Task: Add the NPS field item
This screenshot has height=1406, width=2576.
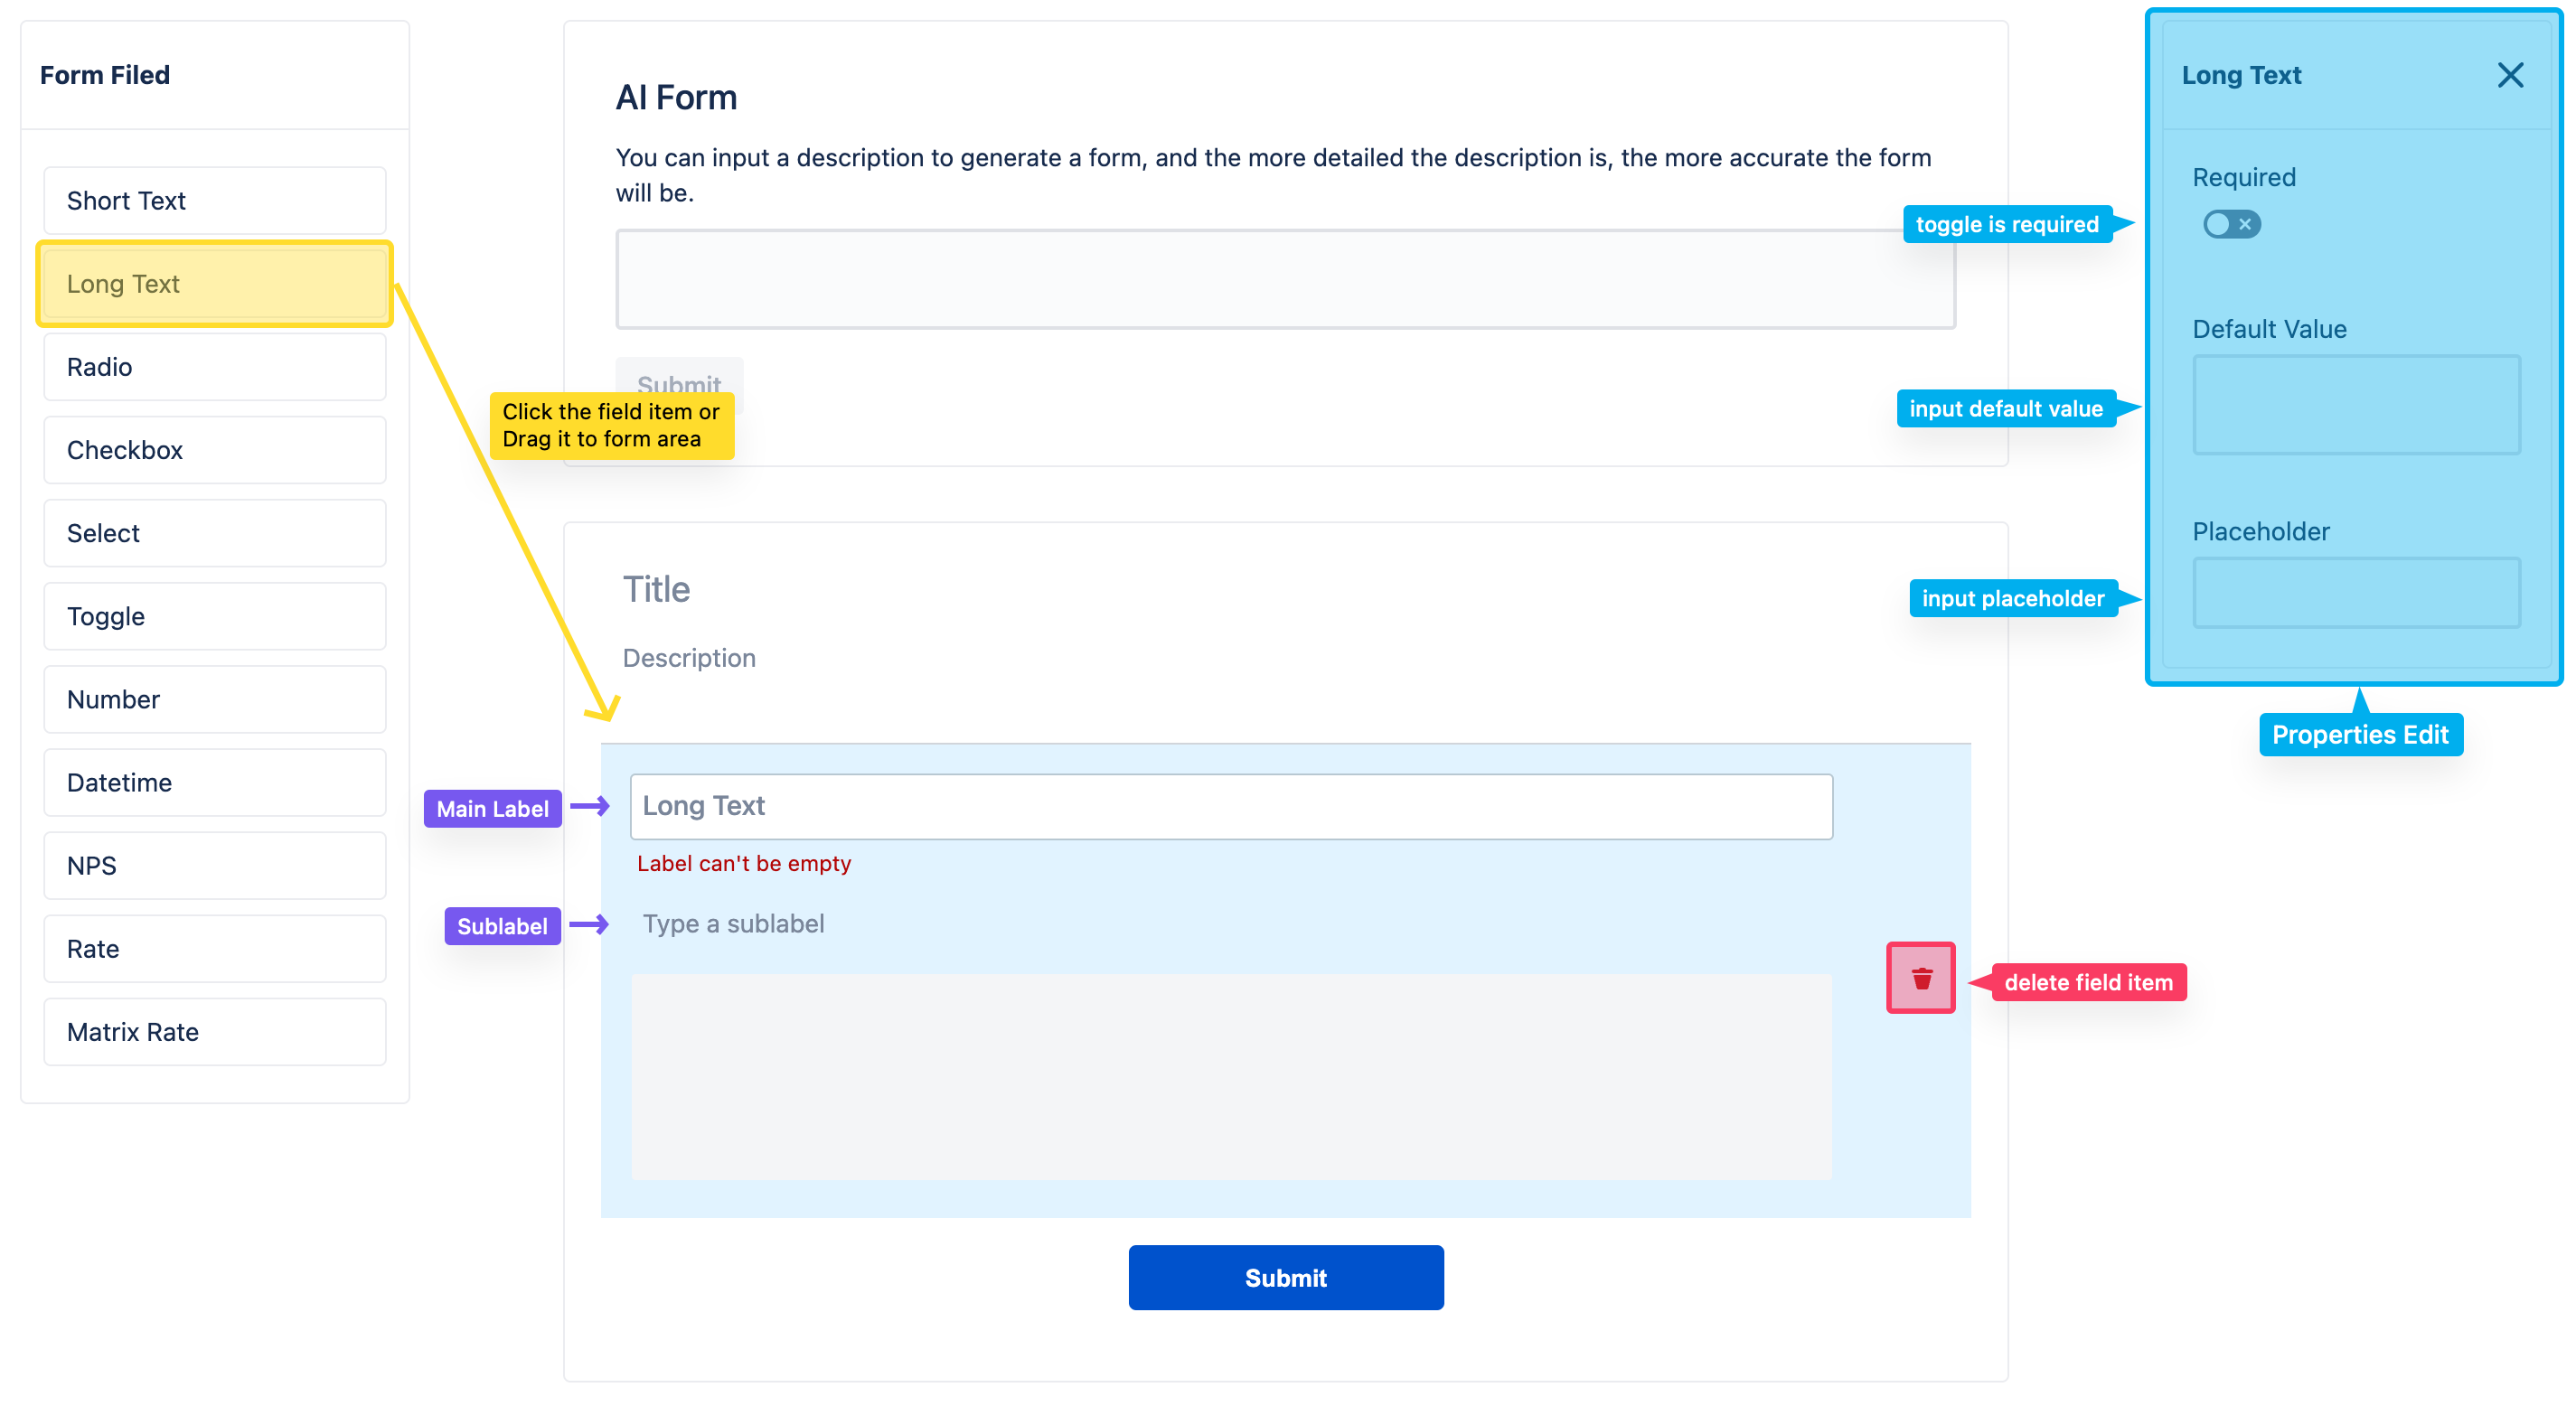Action: point(215,865)
